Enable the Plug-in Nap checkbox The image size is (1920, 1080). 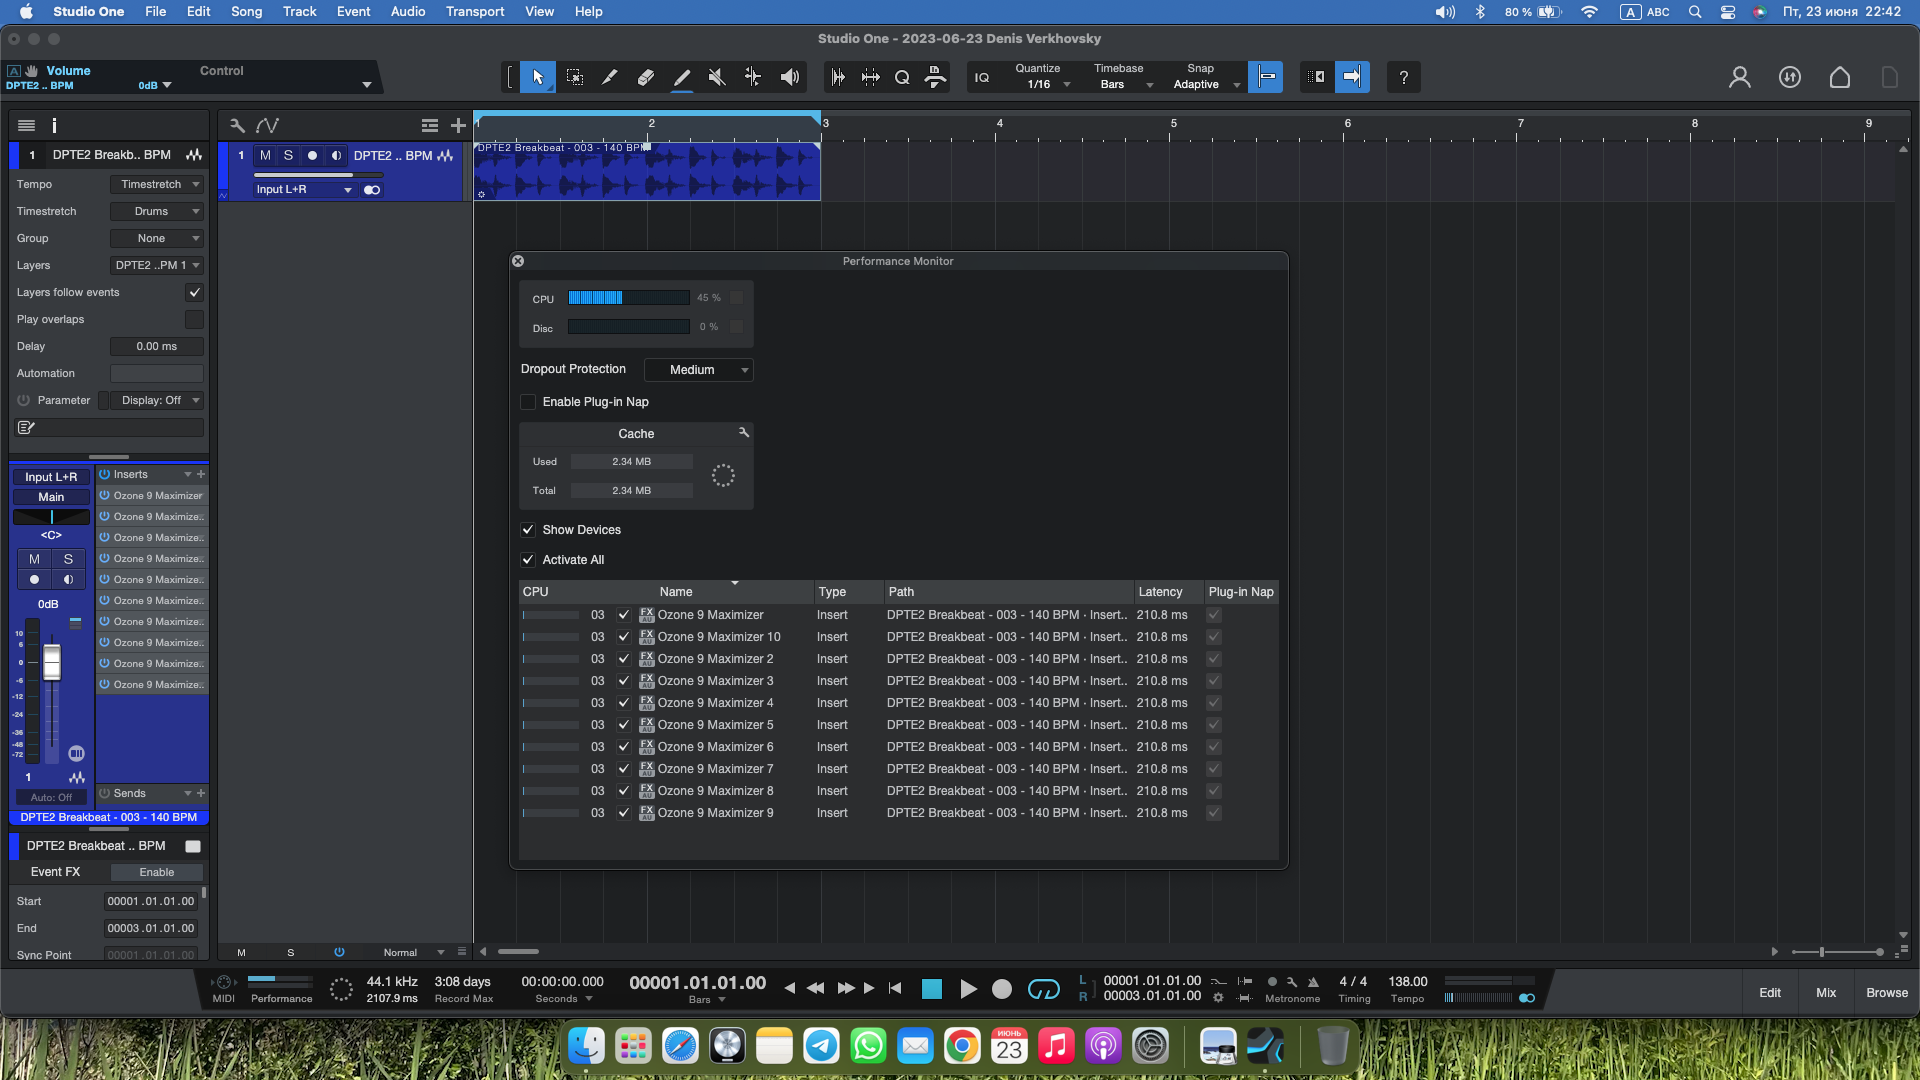click(528, 402)
